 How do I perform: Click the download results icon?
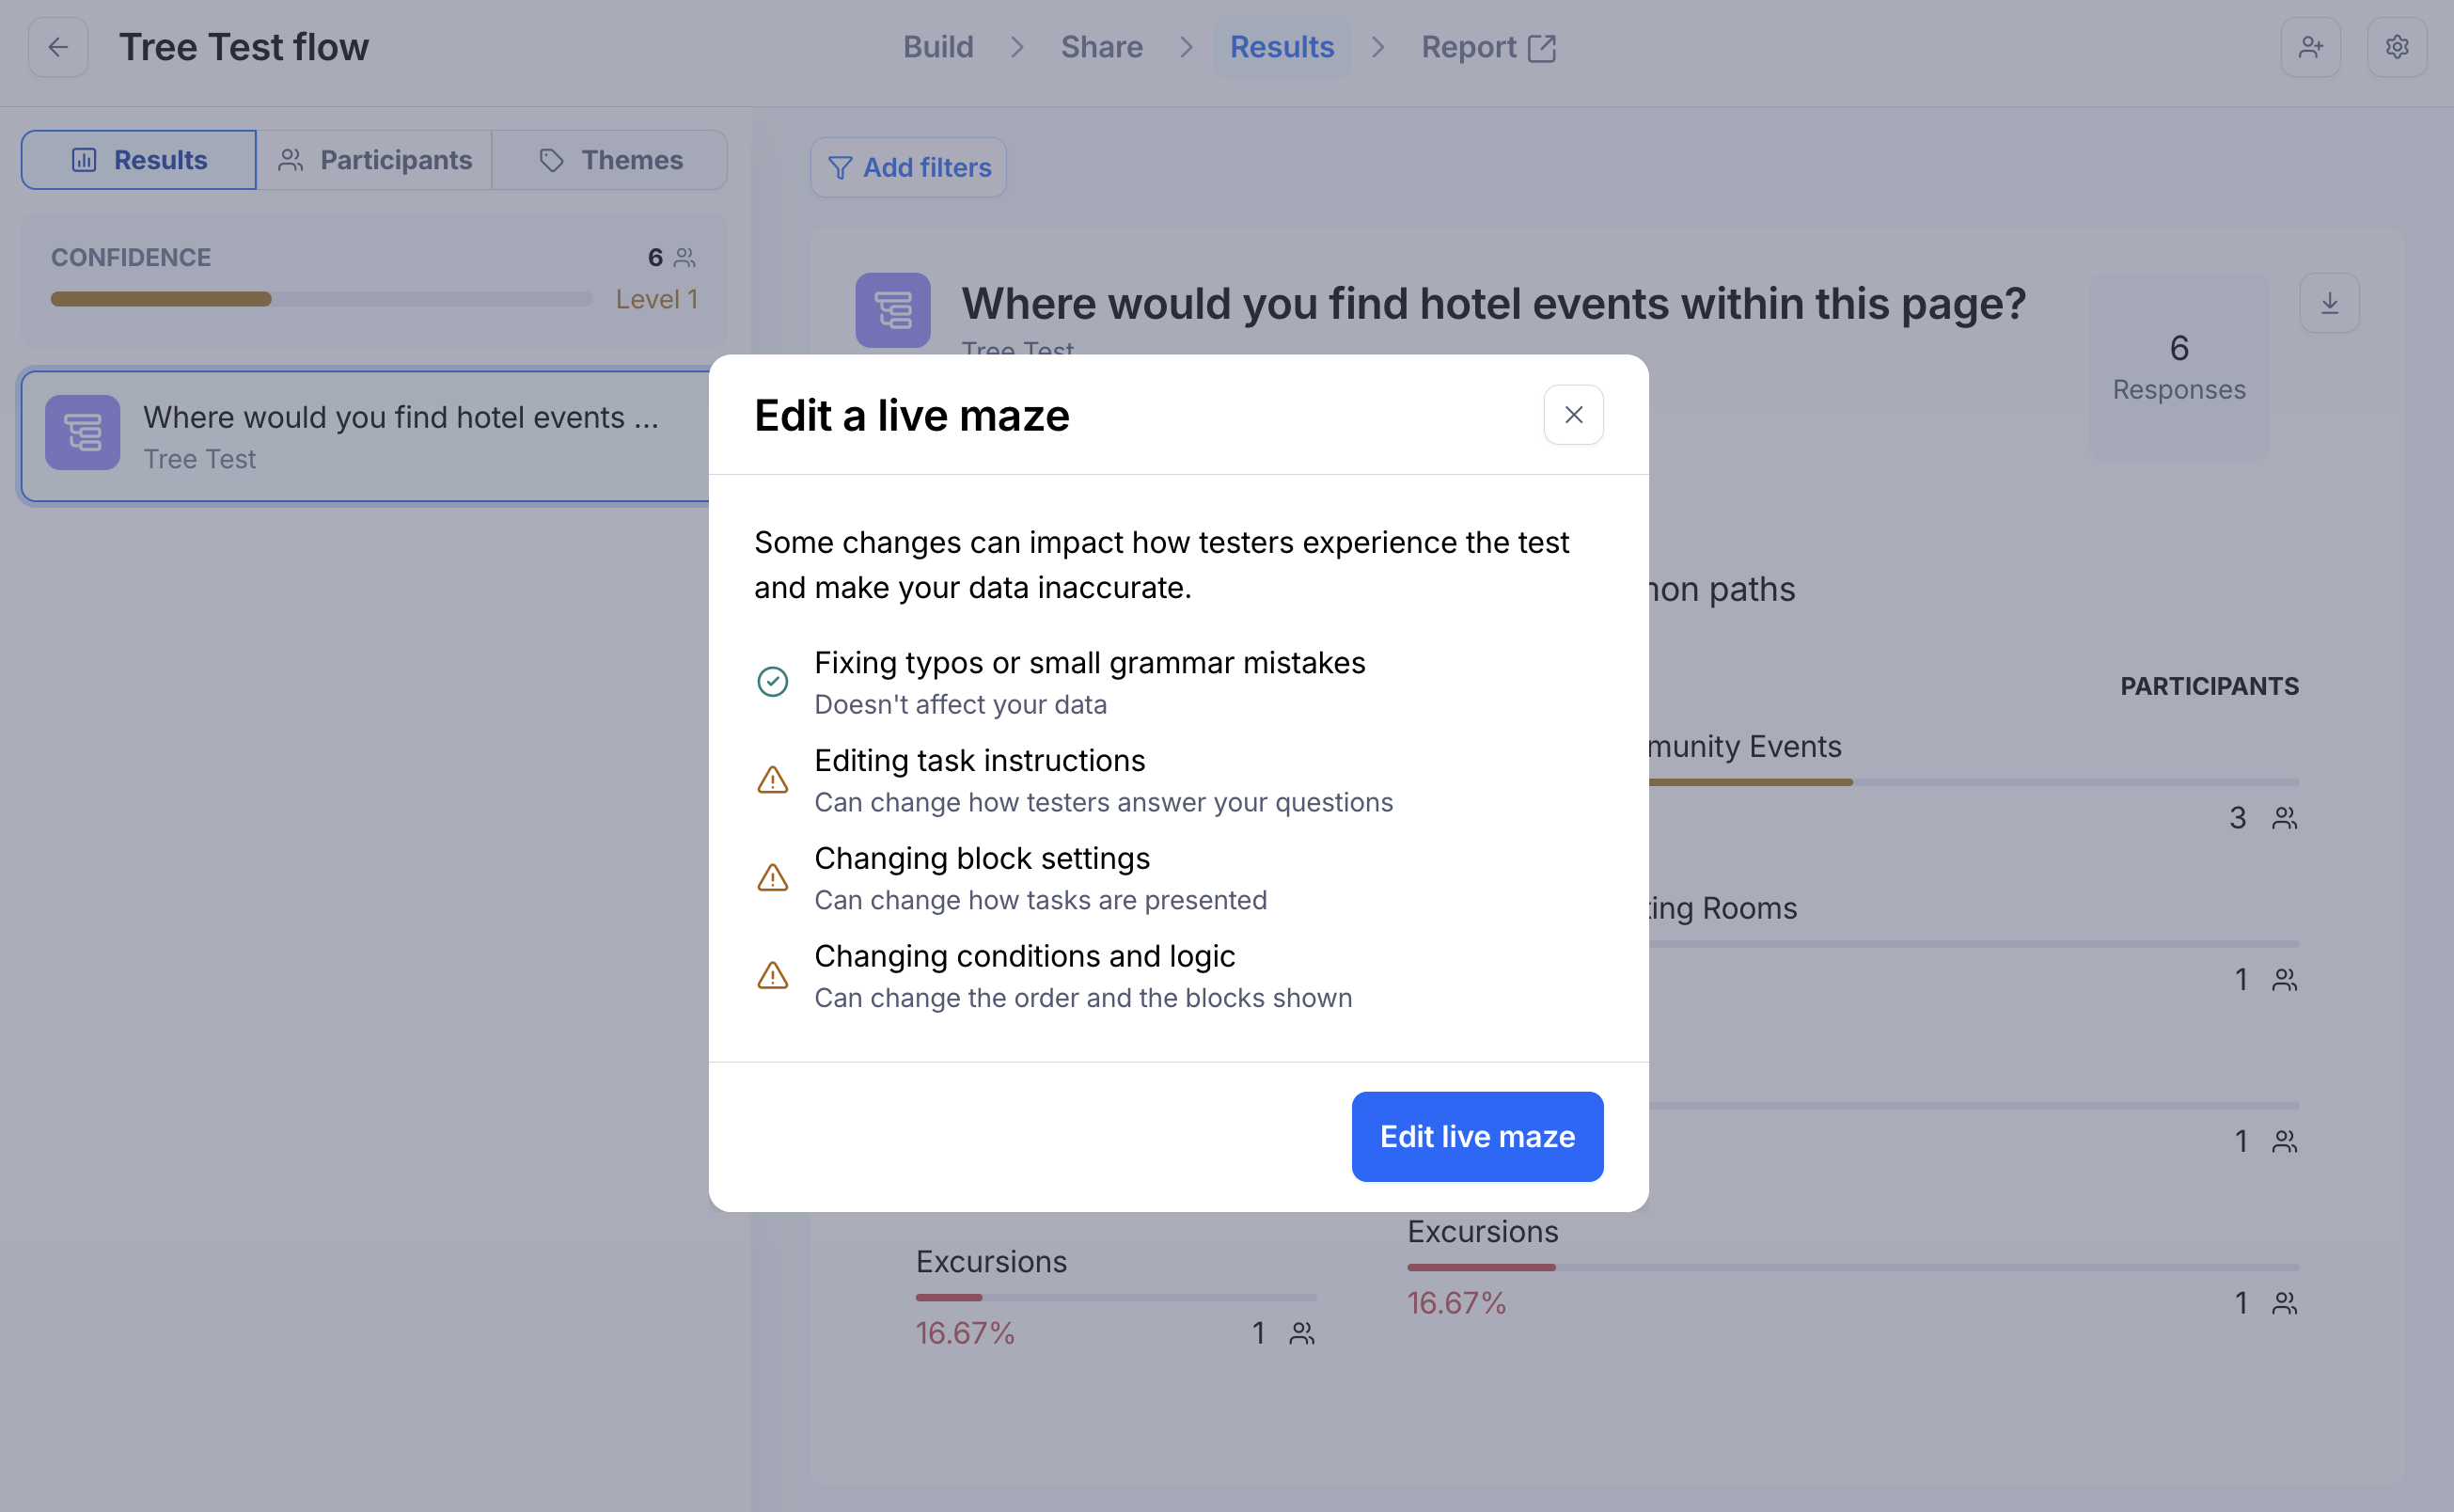pyautogui.click(x=2329, y=303)
